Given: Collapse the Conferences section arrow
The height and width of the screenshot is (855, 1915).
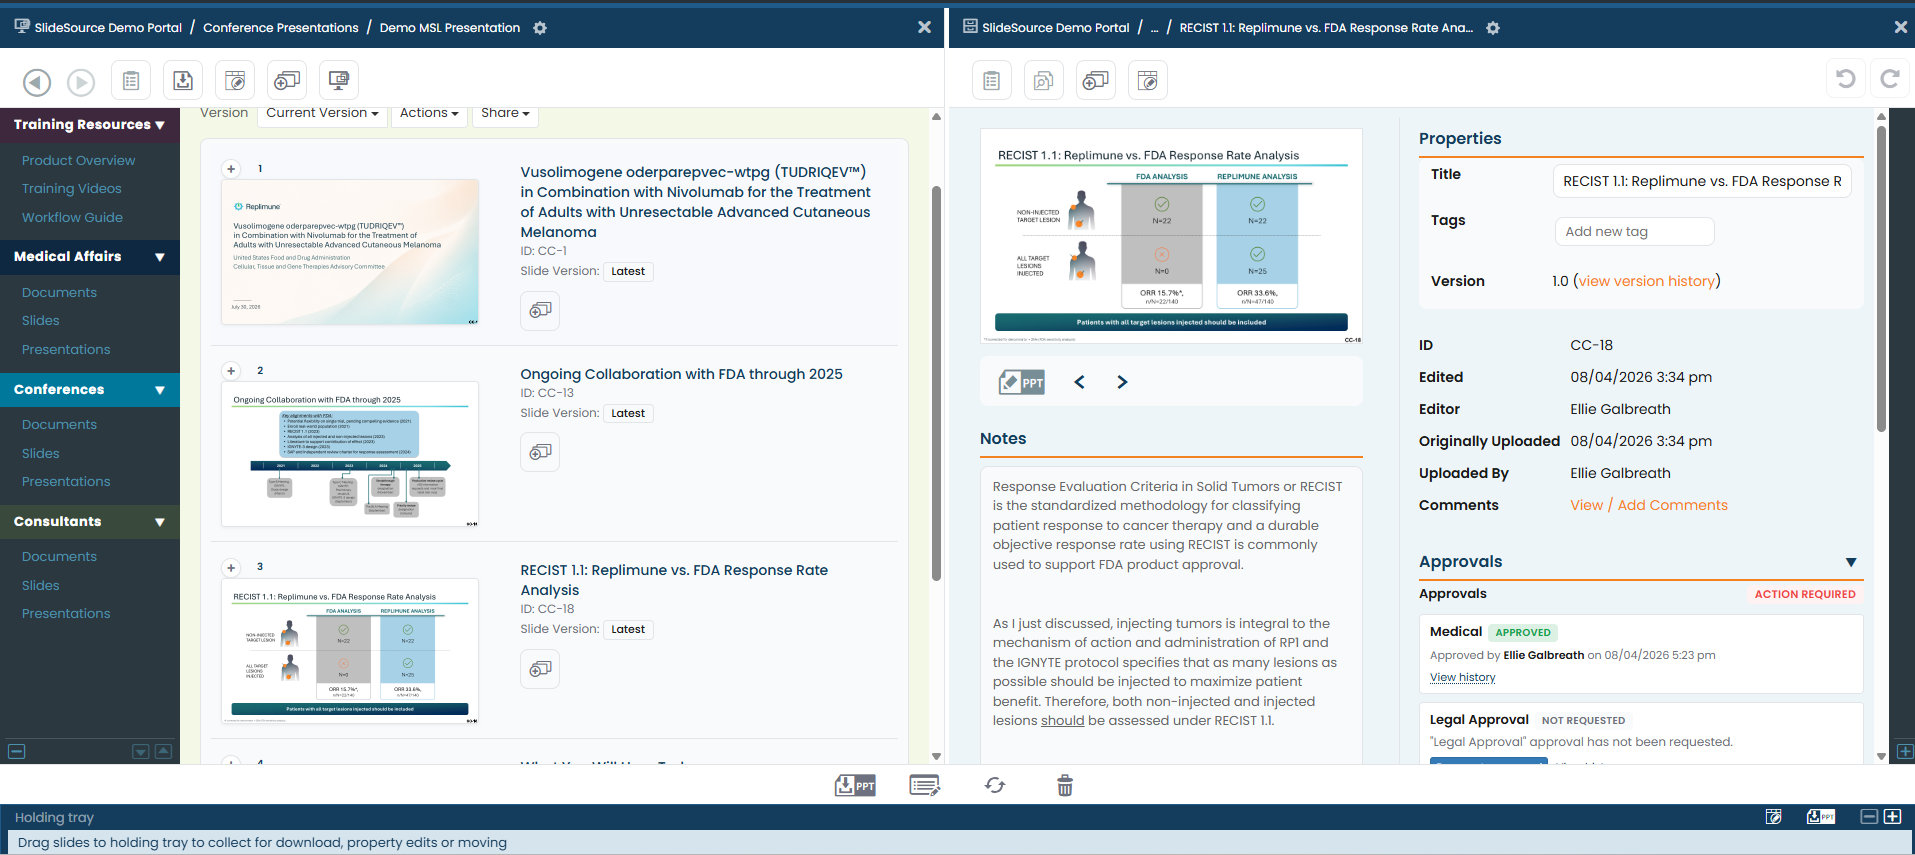Looking at the screenshot, I should [160, 390].
